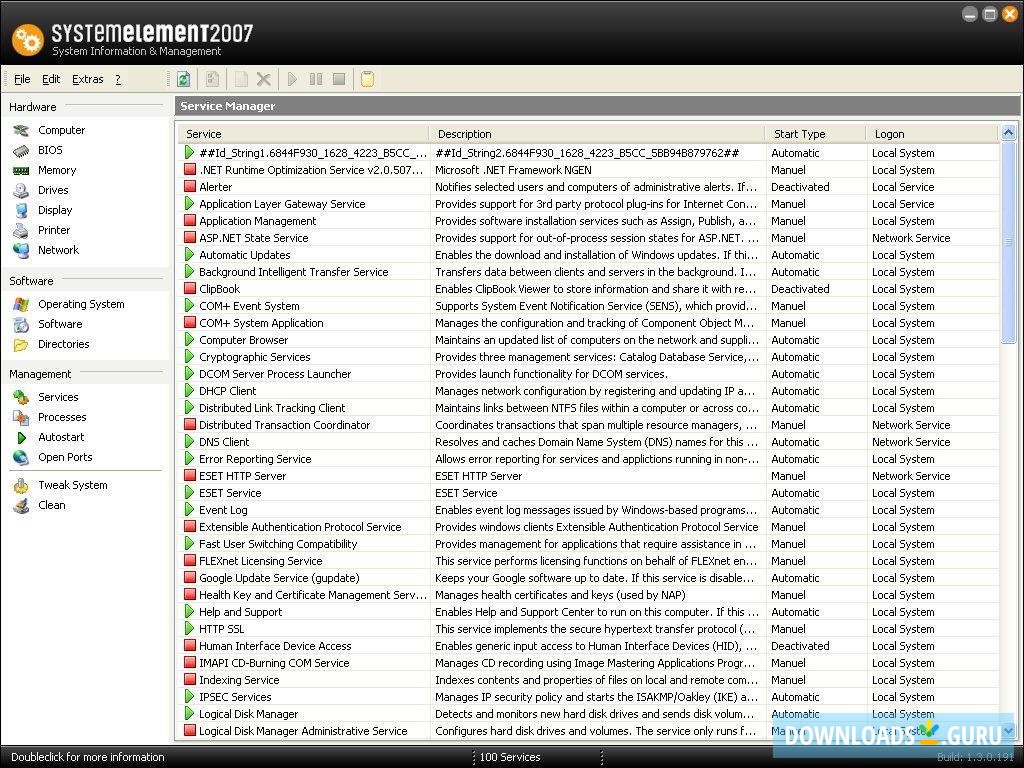Select BIOS in the sidebar
Screen dimensions: 1024x768
(50, 150)
